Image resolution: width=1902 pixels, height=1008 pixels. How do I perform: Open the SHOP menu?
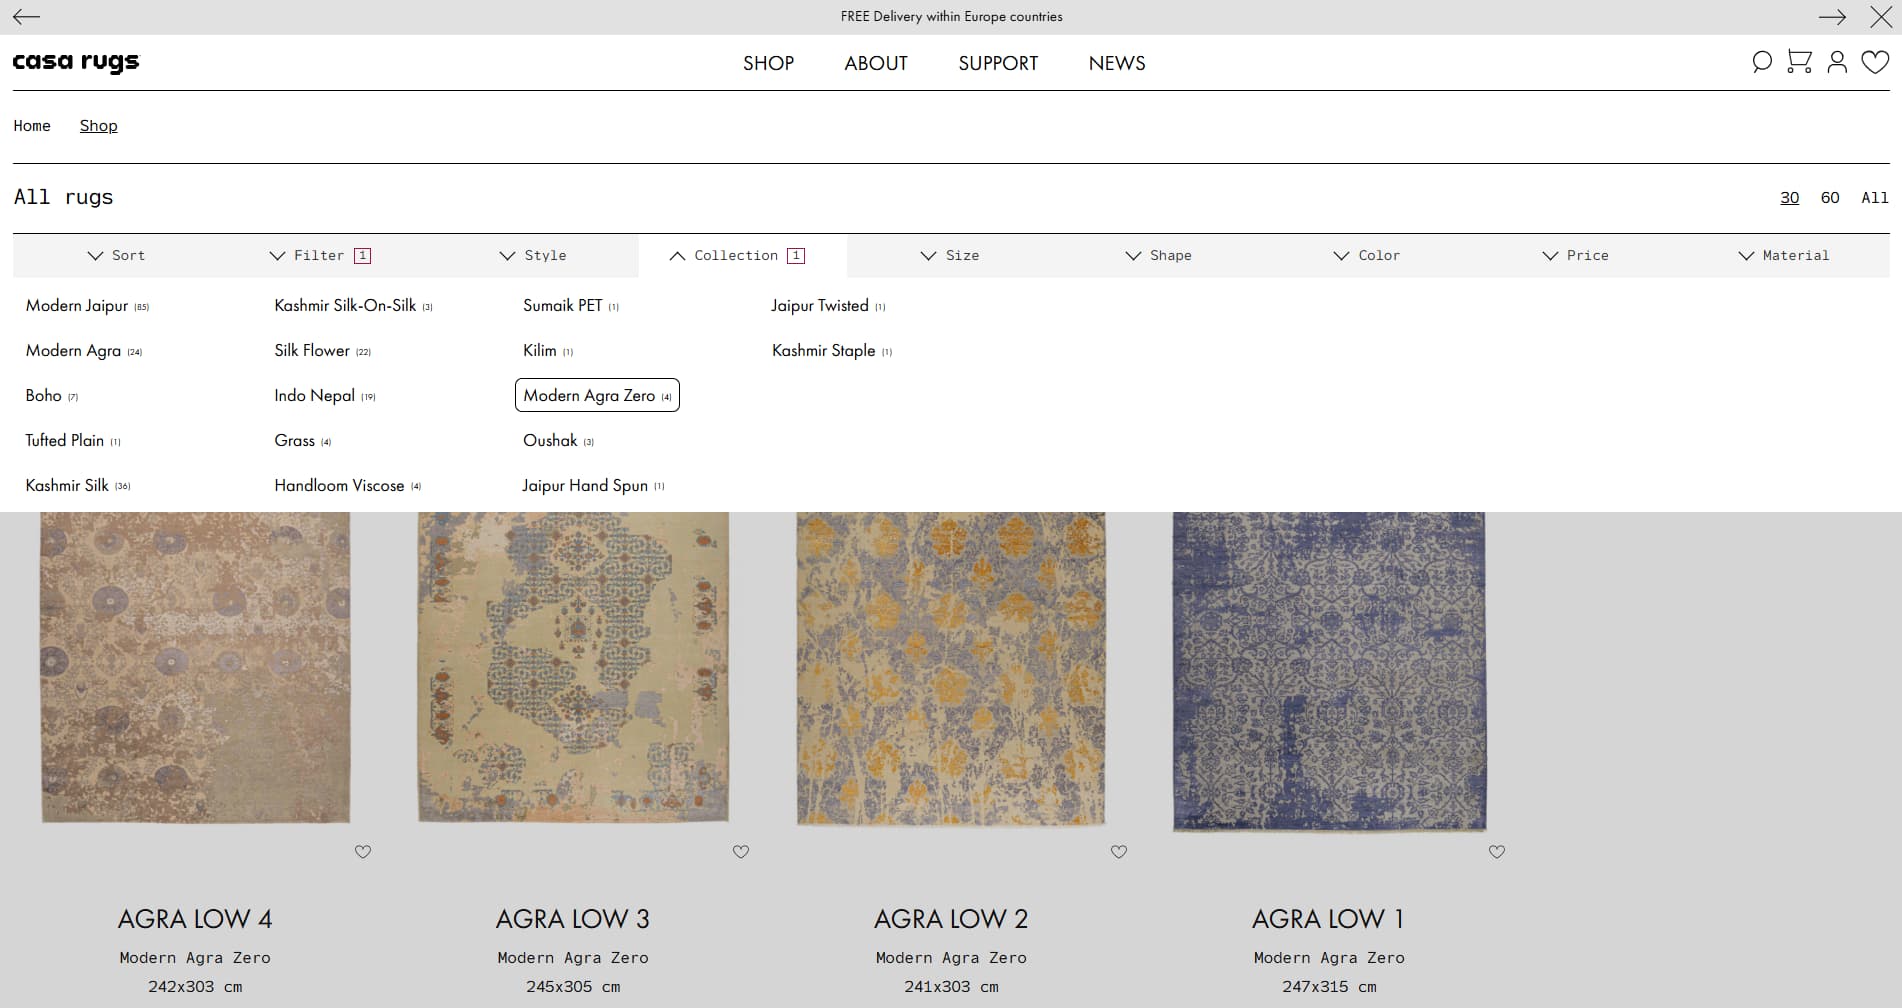[x=768, y=63]
